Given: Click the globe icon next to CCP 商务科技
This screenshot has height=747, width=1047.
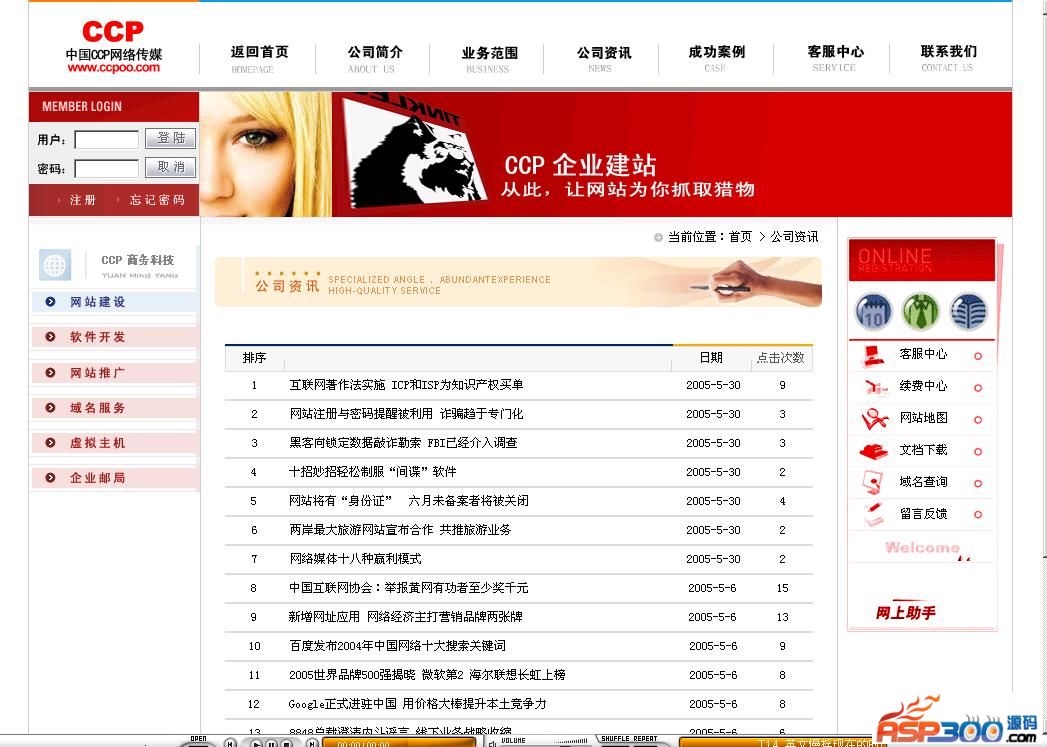Looking at the screenshot, I should point(55,265).
